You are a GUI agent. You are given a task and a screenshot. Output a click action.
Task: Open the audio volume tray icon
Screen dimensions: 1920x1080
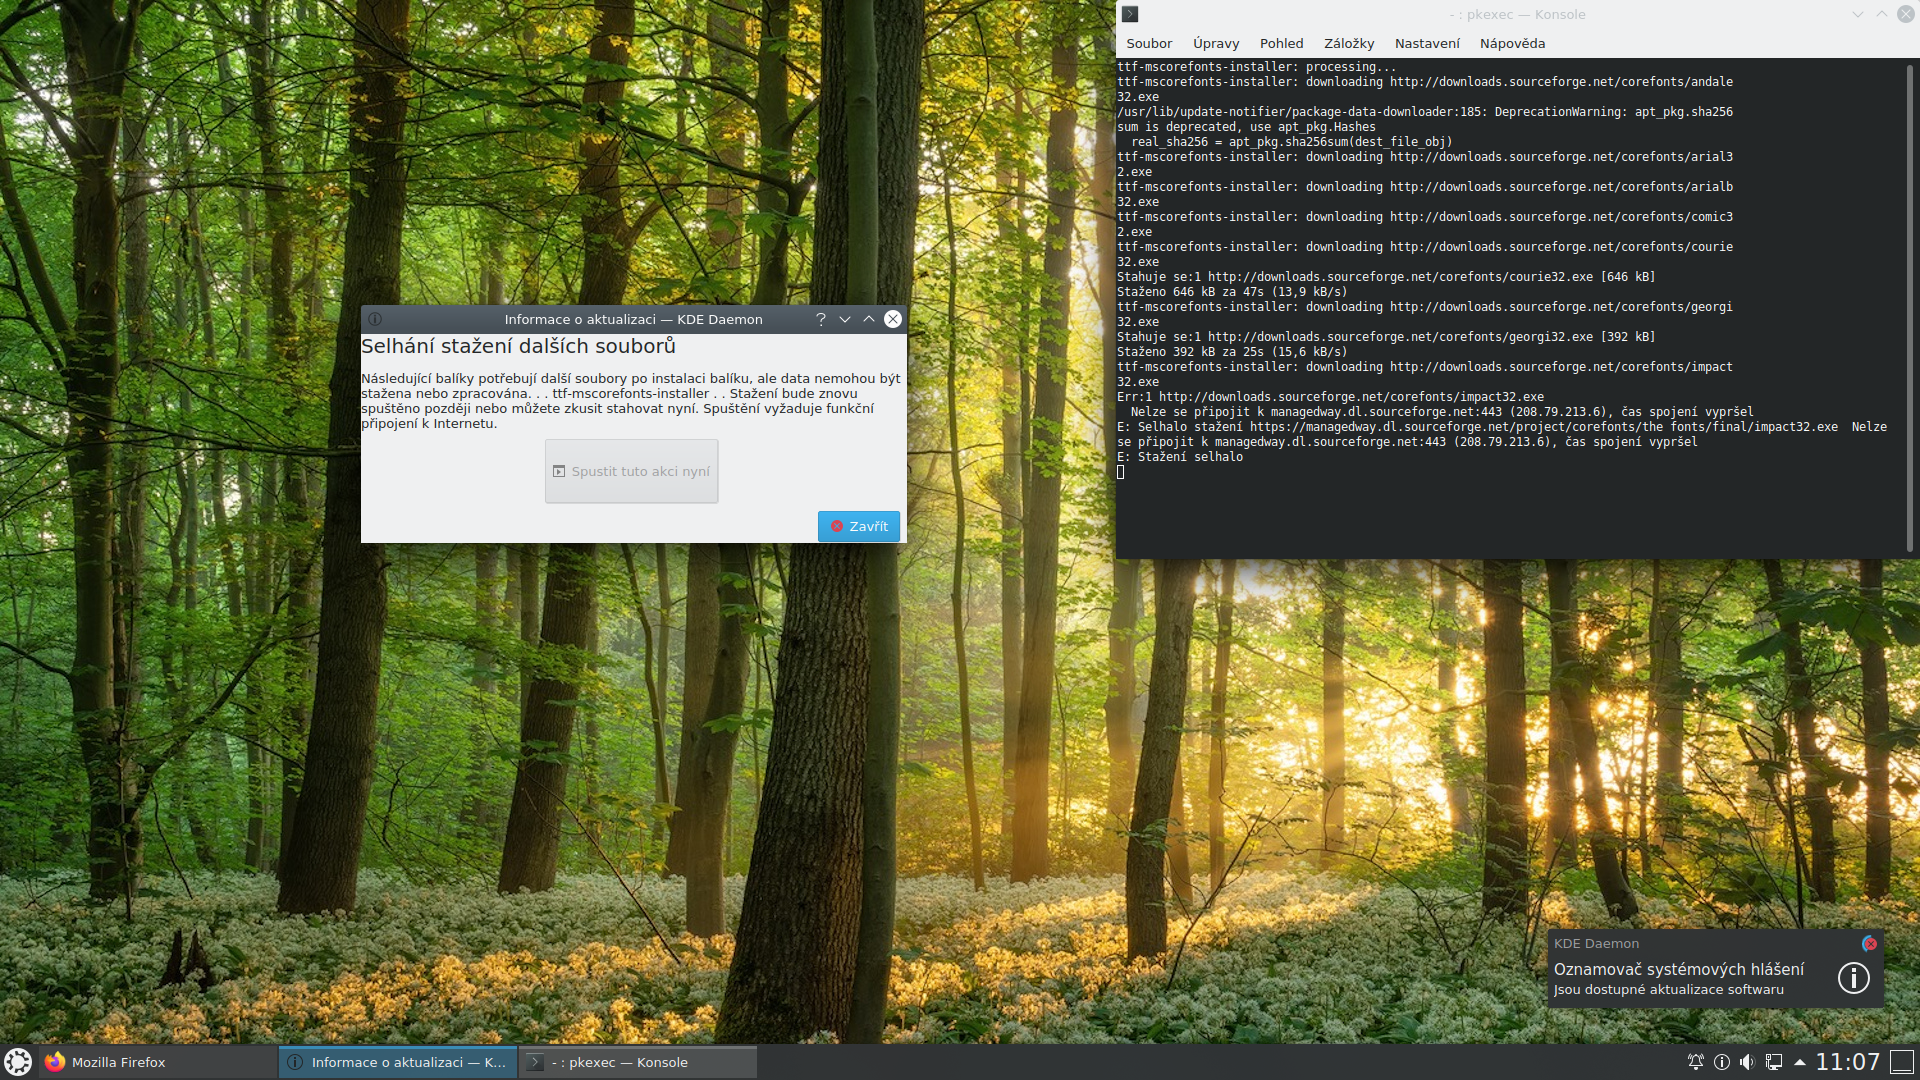point(1747,1062)
